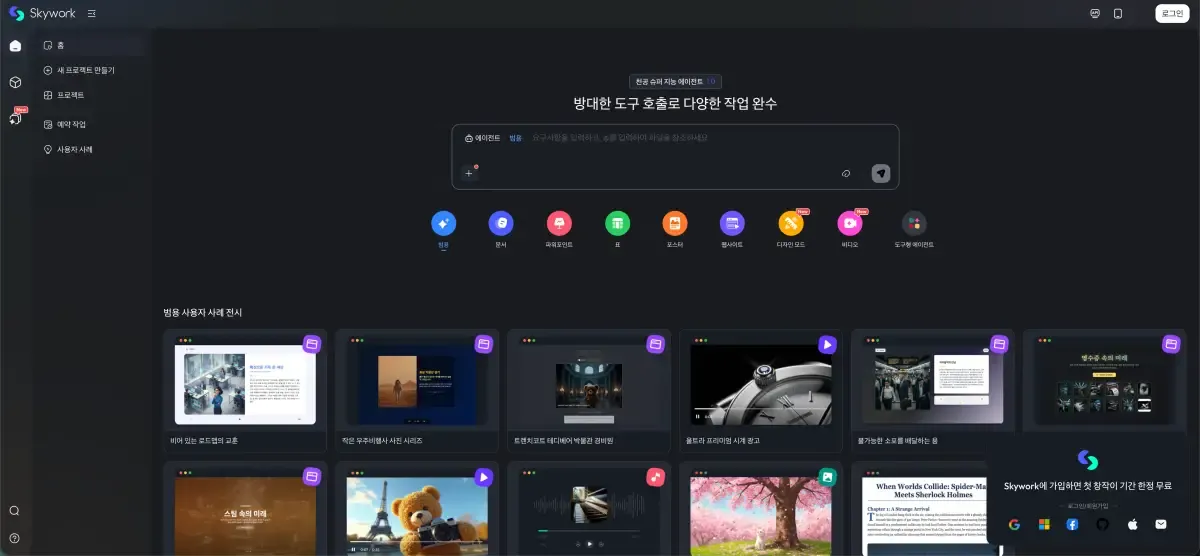Open the 불가능한 소포를 배달하는 용 card

tap(933, 390)
